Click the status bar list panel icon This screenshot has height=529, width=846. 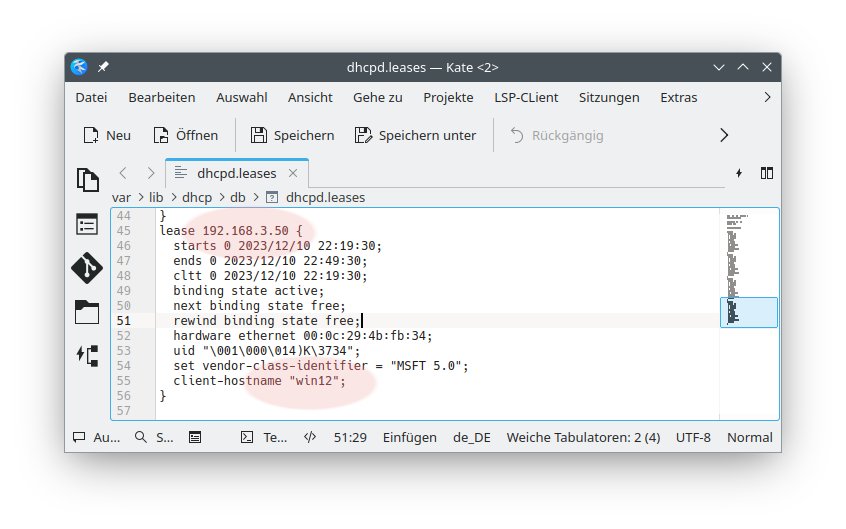point(195,437)
